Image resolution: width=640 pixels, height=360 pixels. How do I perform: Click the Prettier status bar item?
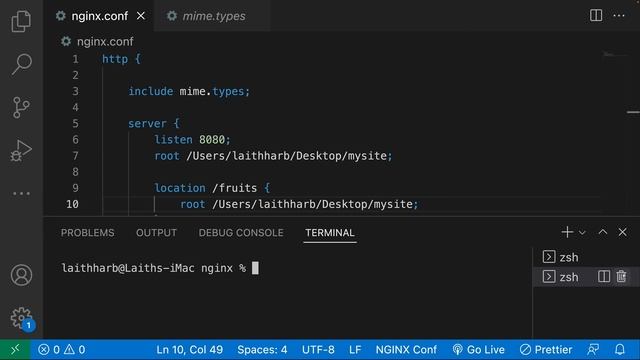(x=546, y=350)
